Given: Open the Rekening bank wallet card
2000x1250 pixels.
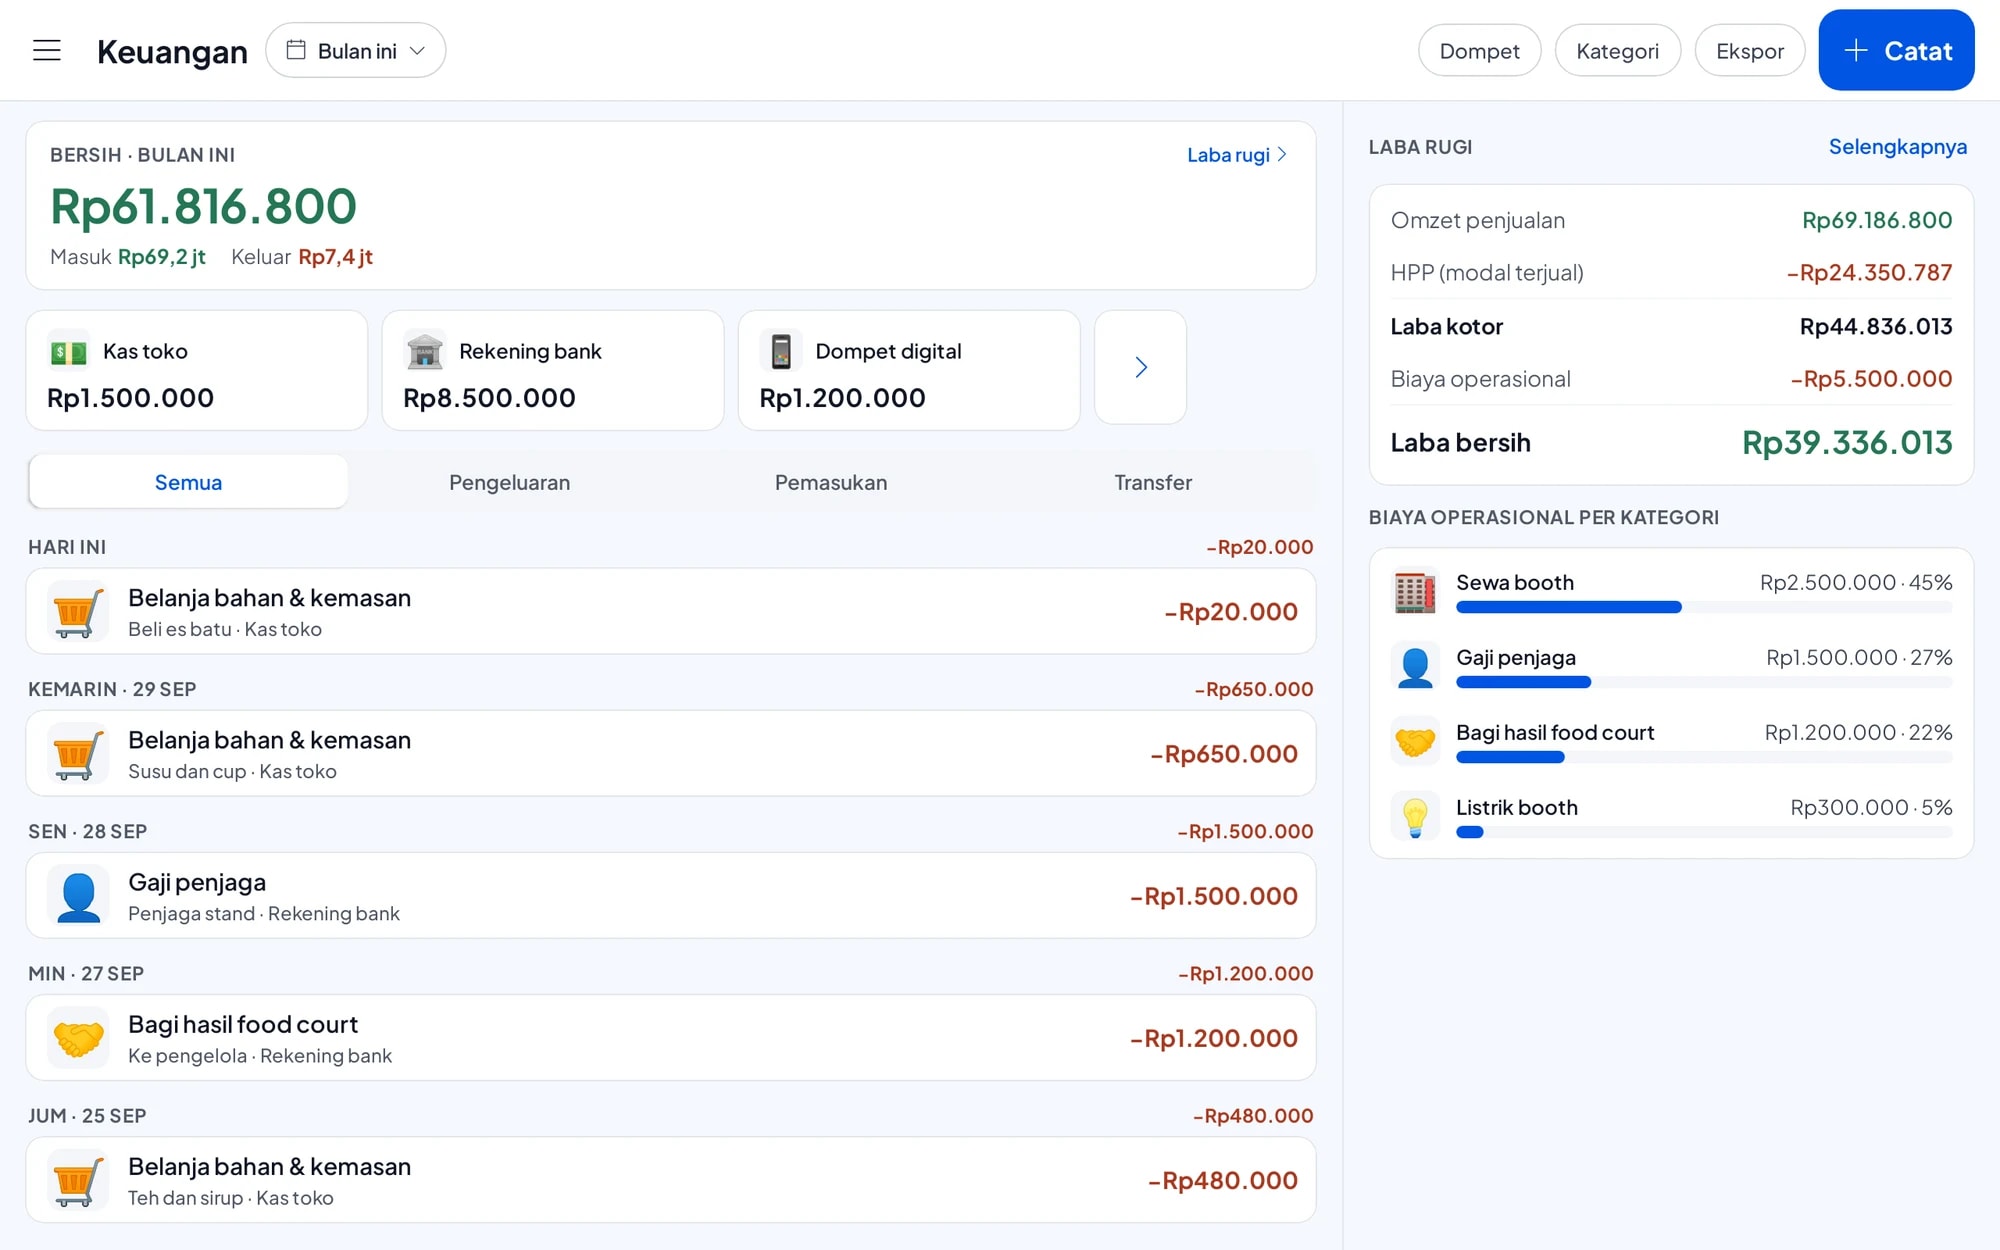Looking at the screenshot, I should [553, 370].
